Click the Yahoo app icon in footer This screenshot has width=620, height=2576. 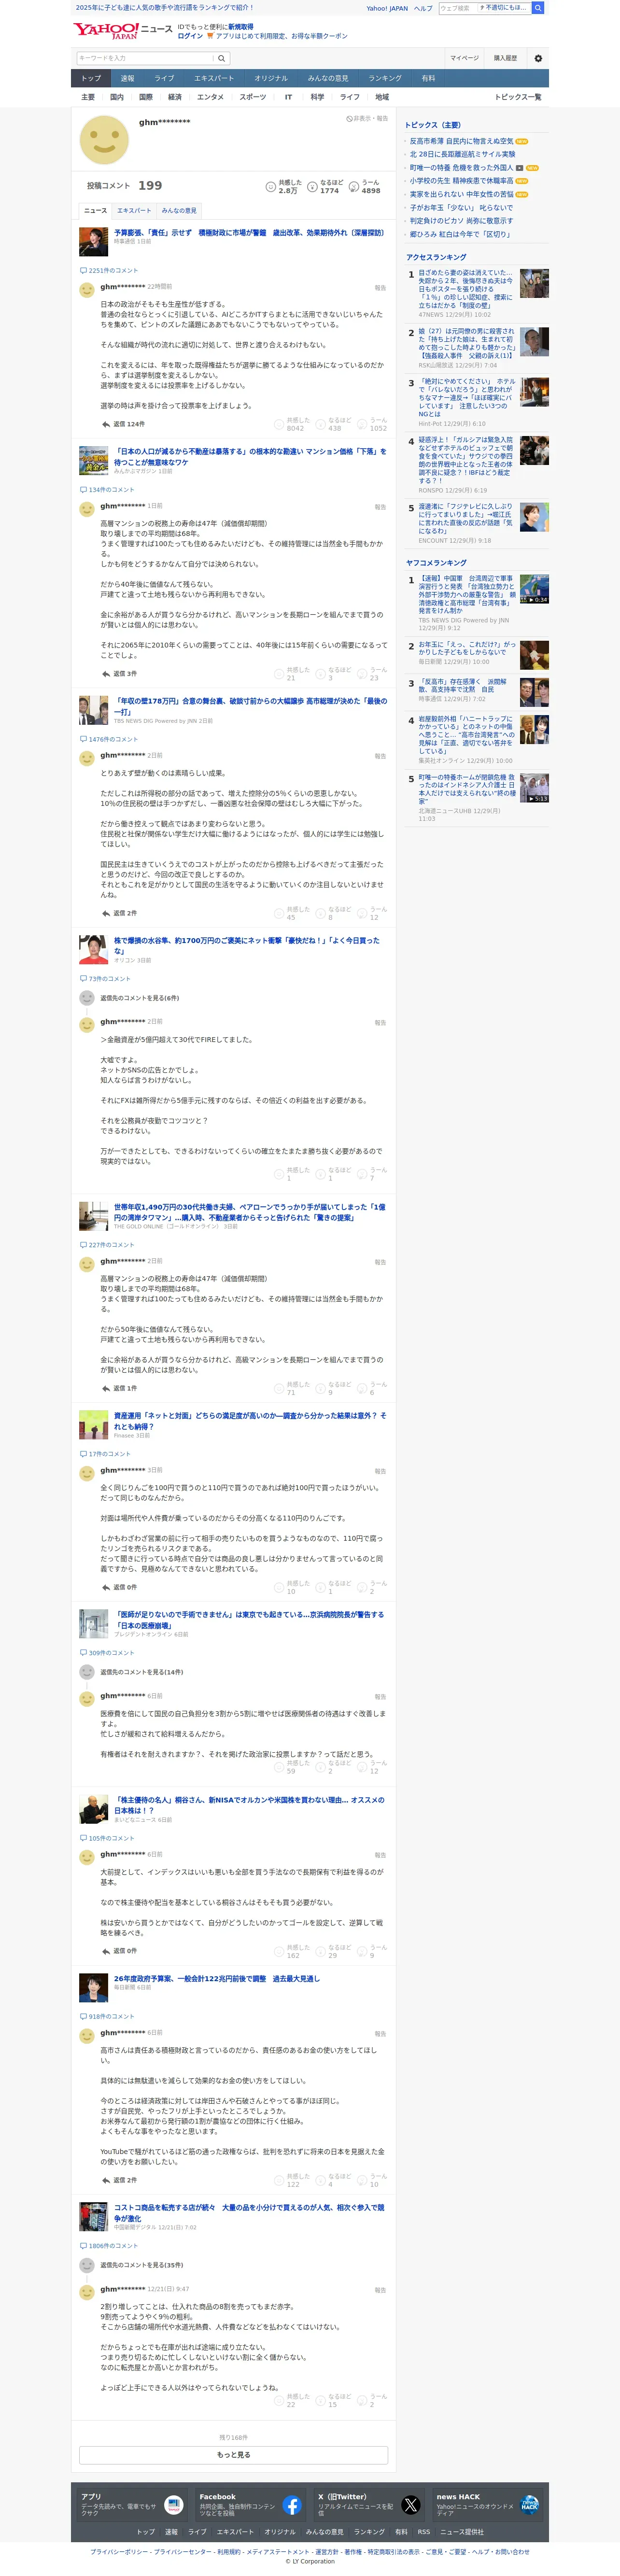tap(173, 2505)
